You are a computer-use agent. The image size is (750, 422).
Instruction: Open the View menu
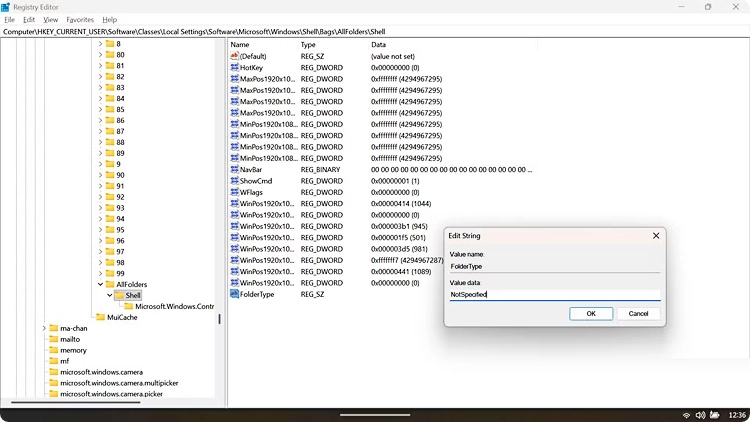(50, 20)
